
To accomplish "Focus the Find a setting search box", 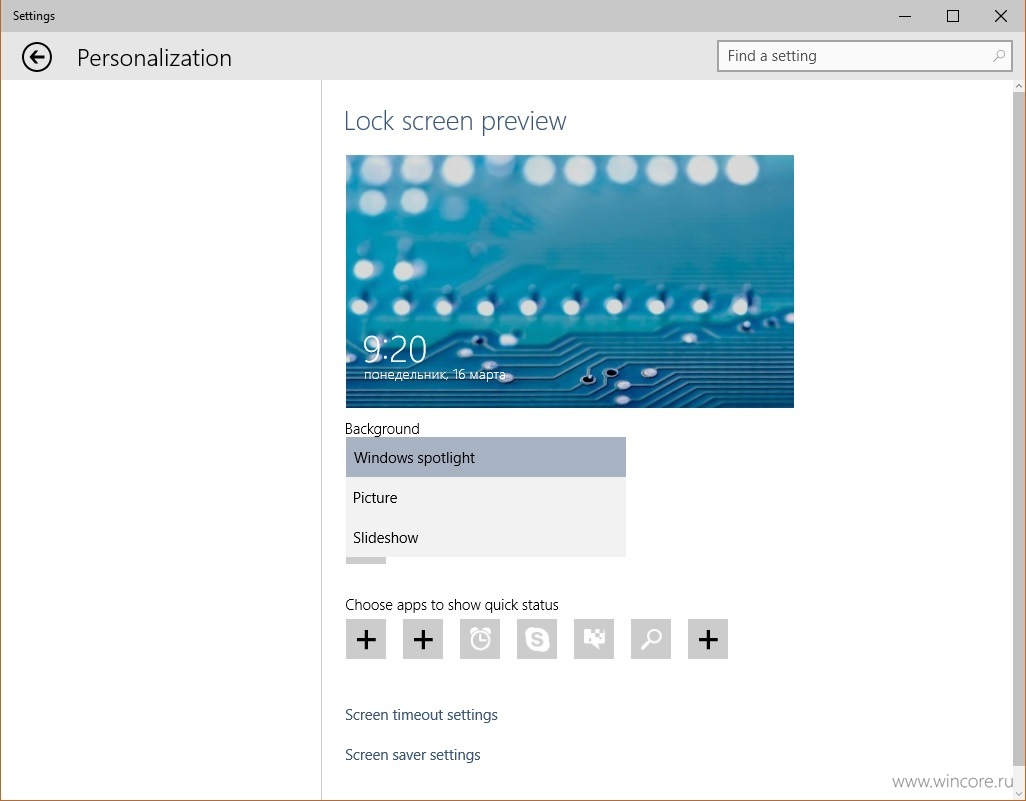I will tap(864, 56).
